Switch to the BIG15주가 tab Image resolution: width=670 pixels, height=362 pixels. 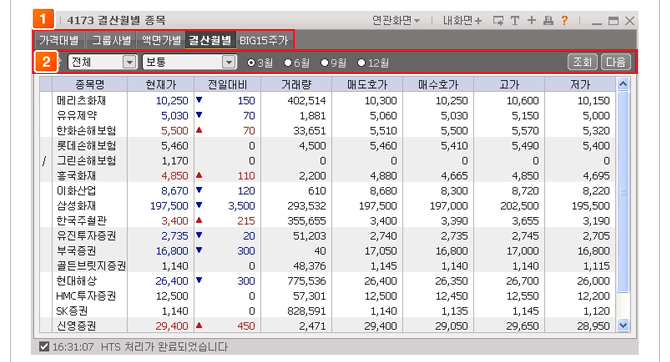click(x=264, y=41)
